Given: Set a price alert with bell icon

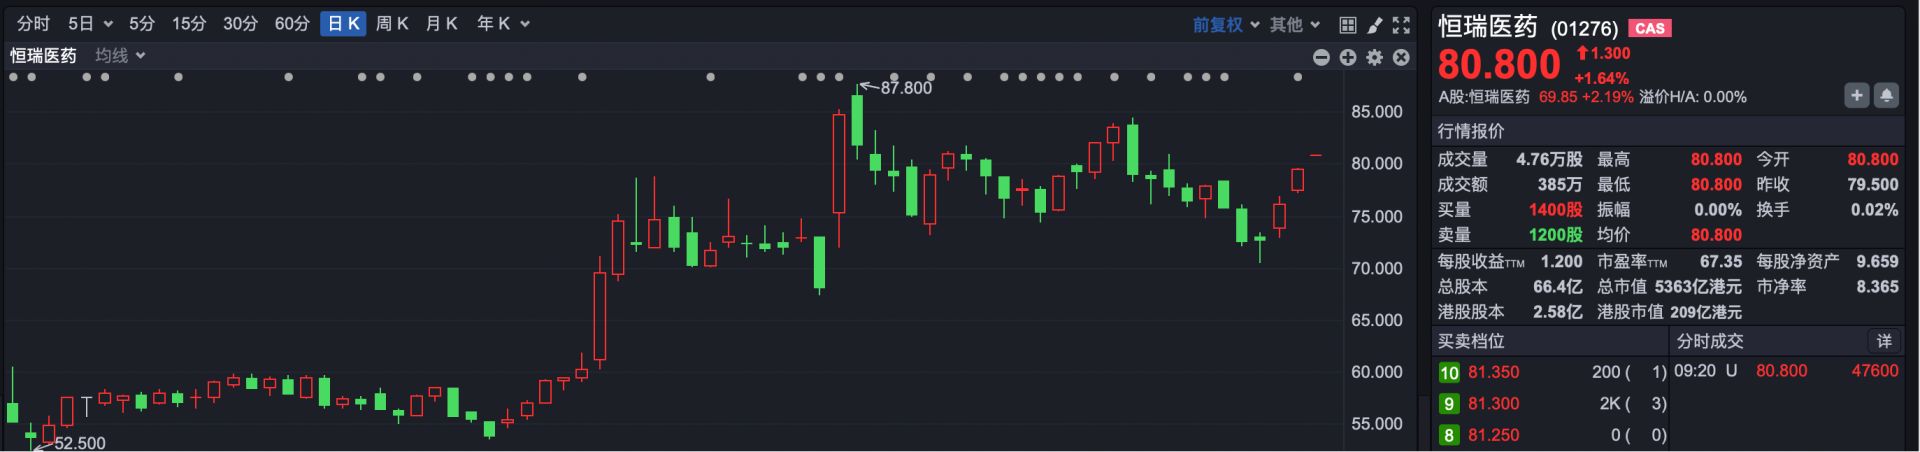Looking at the screenshot, I should (1886, 96).
